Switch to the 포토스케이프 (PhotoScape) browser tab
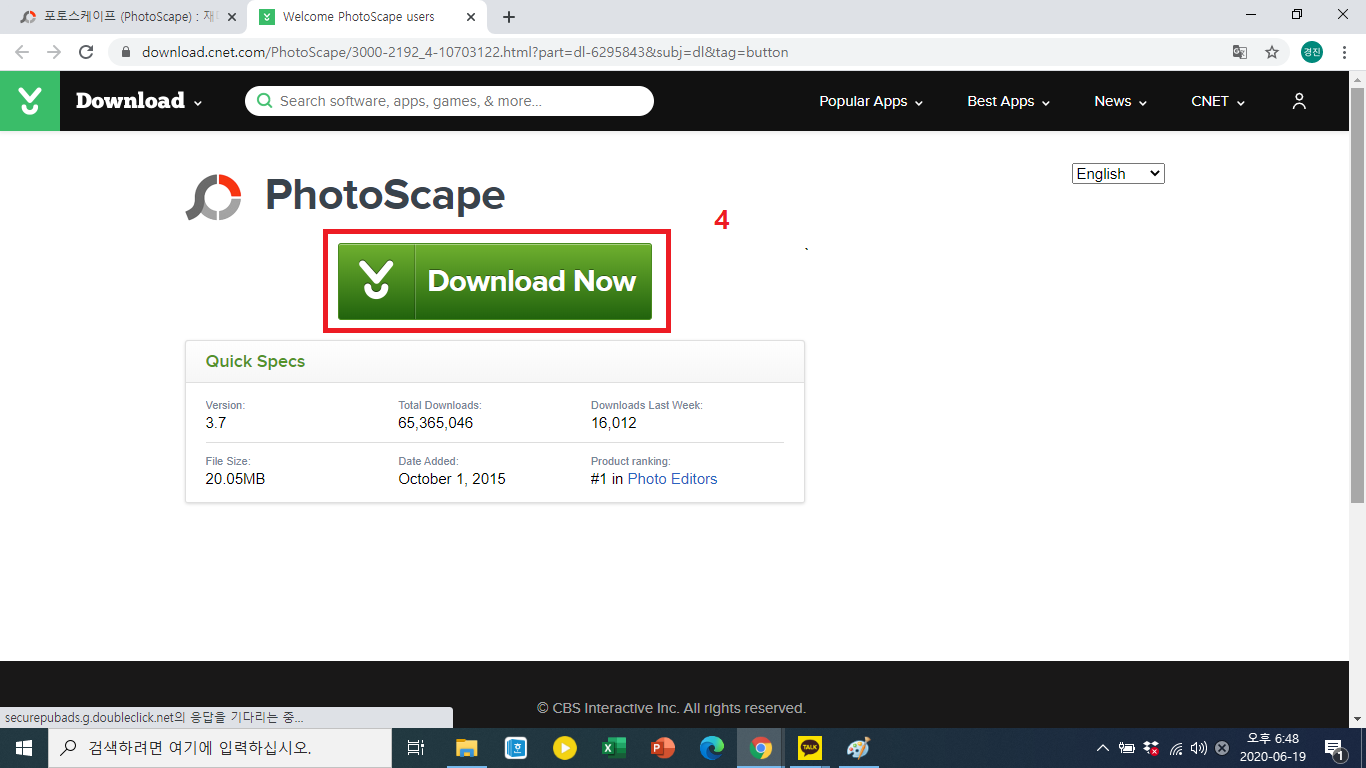 125,17
